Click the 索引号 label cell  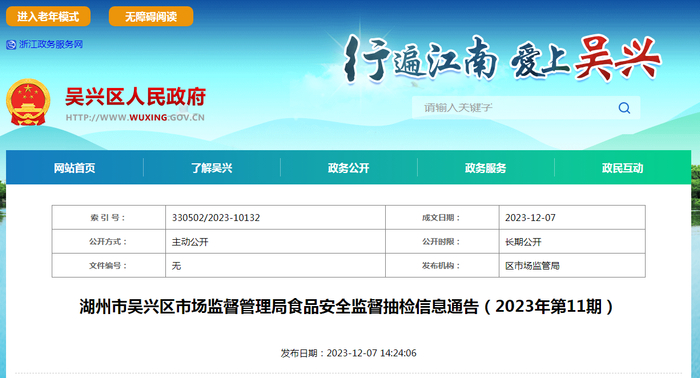108,218
